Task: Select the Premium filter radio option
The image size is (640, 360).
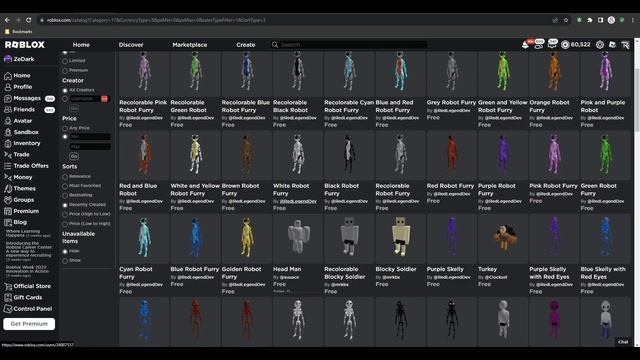Action: pos(65,71)
